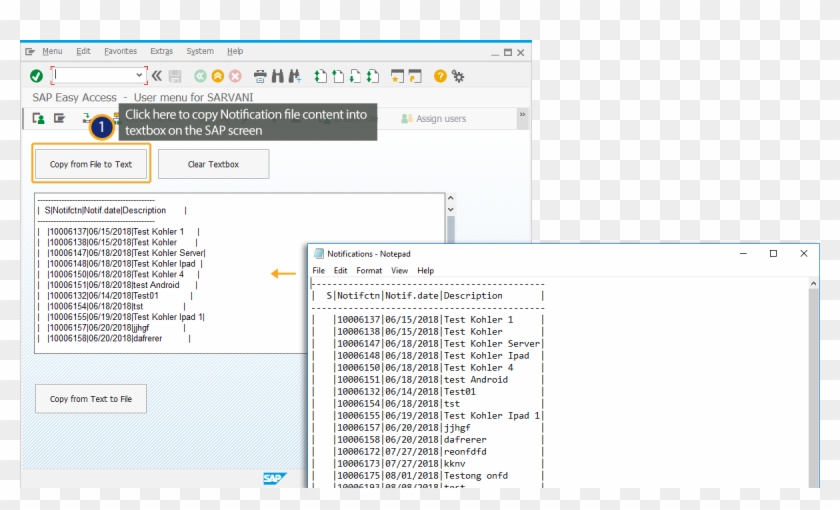
Task: Open the File menu in Notepad
Action: (x=318, y=271)
